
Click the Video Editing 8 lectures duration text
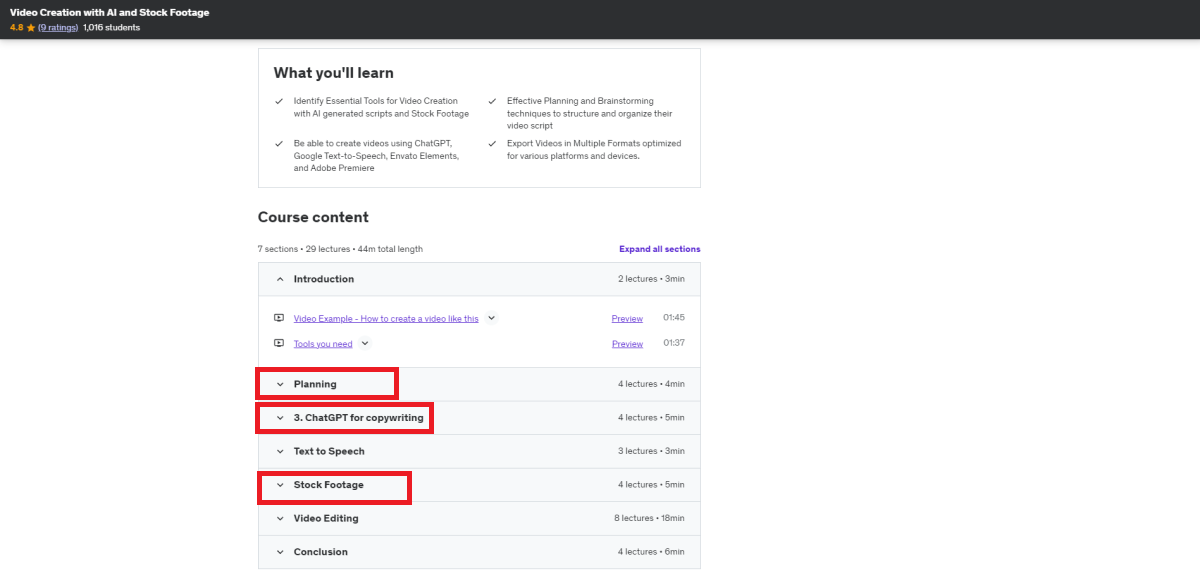tap(651, 518)
